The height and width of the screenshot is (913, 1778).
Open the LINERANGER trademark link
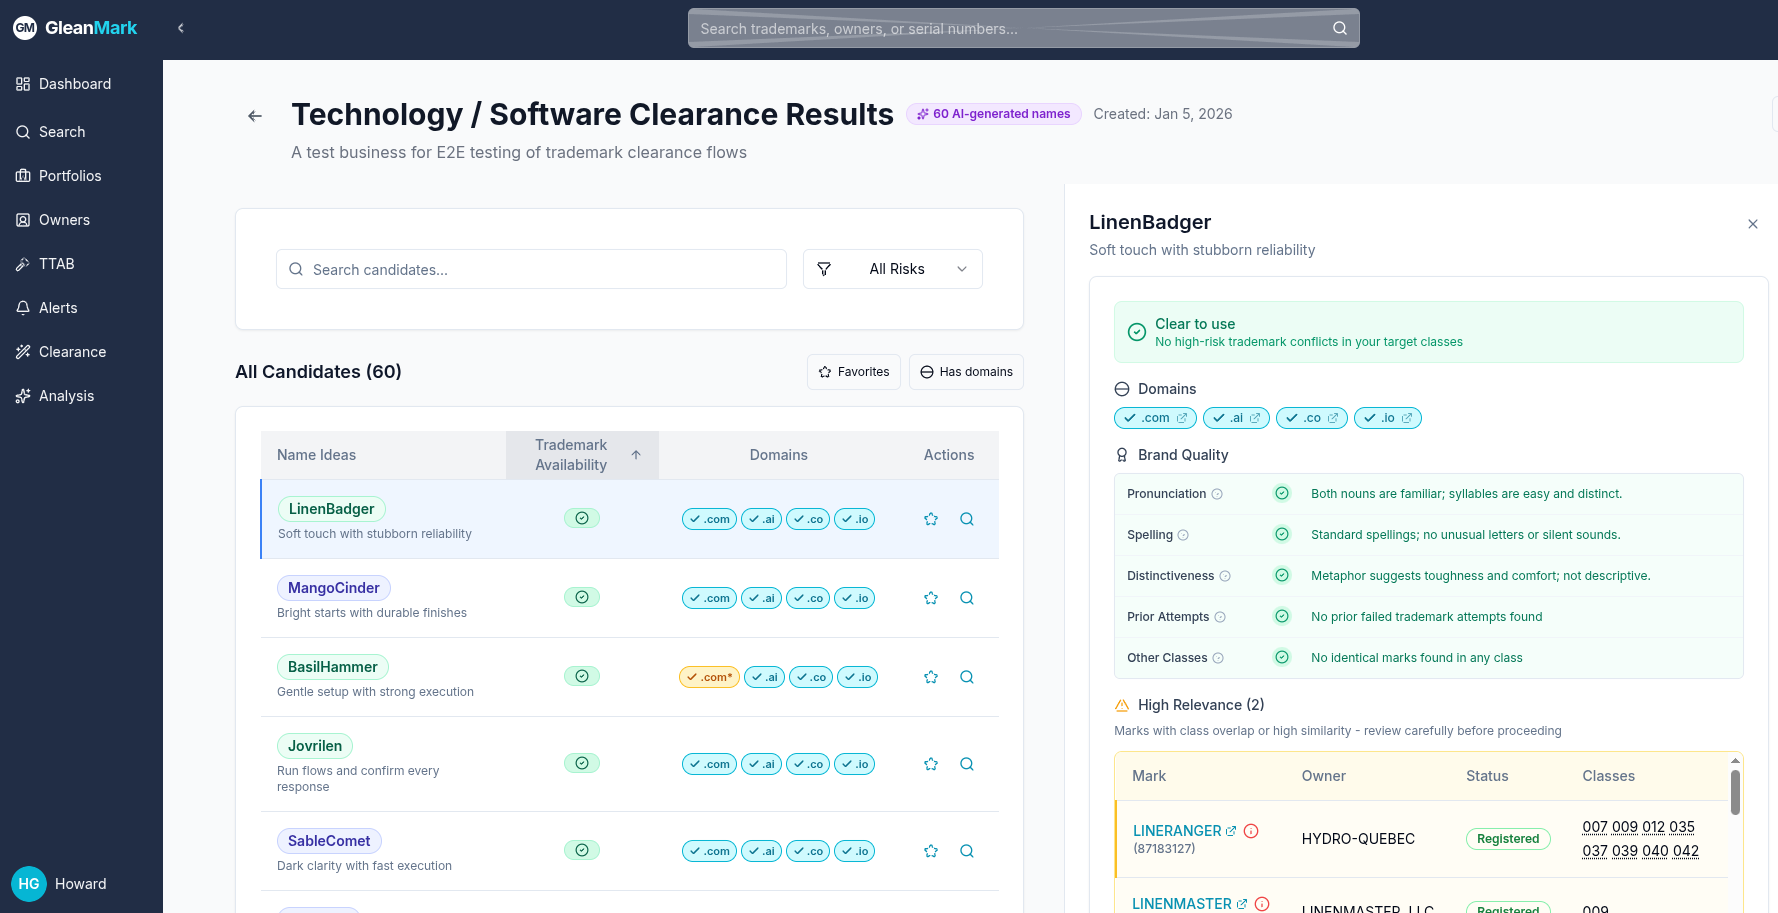(x=1184, y=831)
